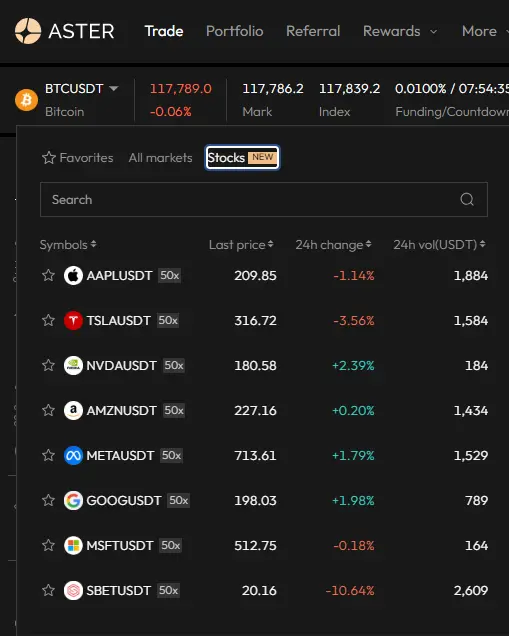Select the SBETUSDT symbol
This screenshot has height=636, width=509.
click(118, 591)
